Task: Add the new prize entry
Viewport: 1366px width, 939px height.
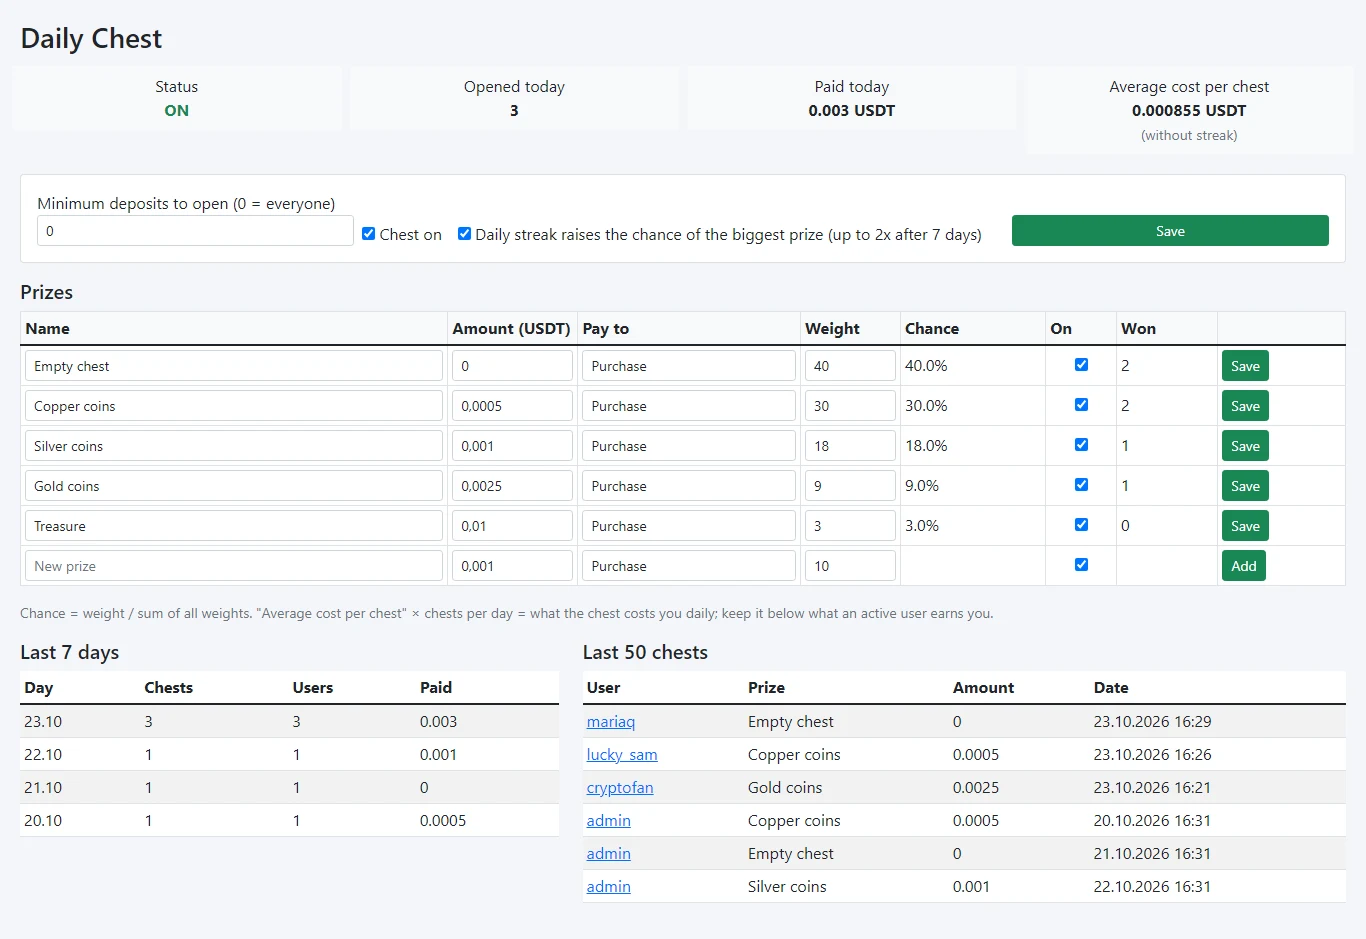Action: pos(1244,566)
